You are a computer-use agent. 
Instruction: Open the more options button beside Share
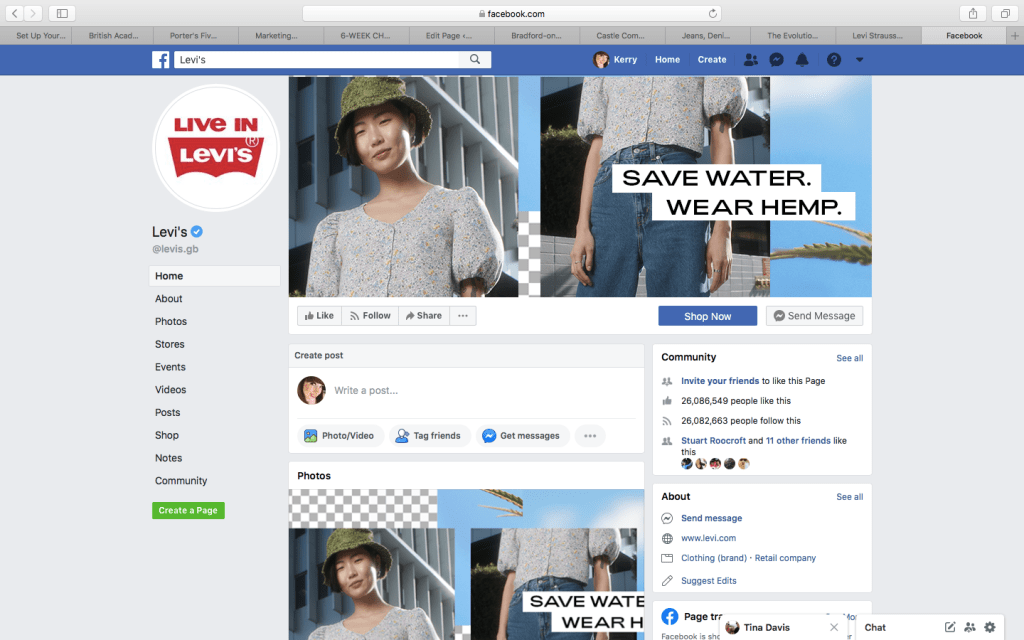pos(462,316)
